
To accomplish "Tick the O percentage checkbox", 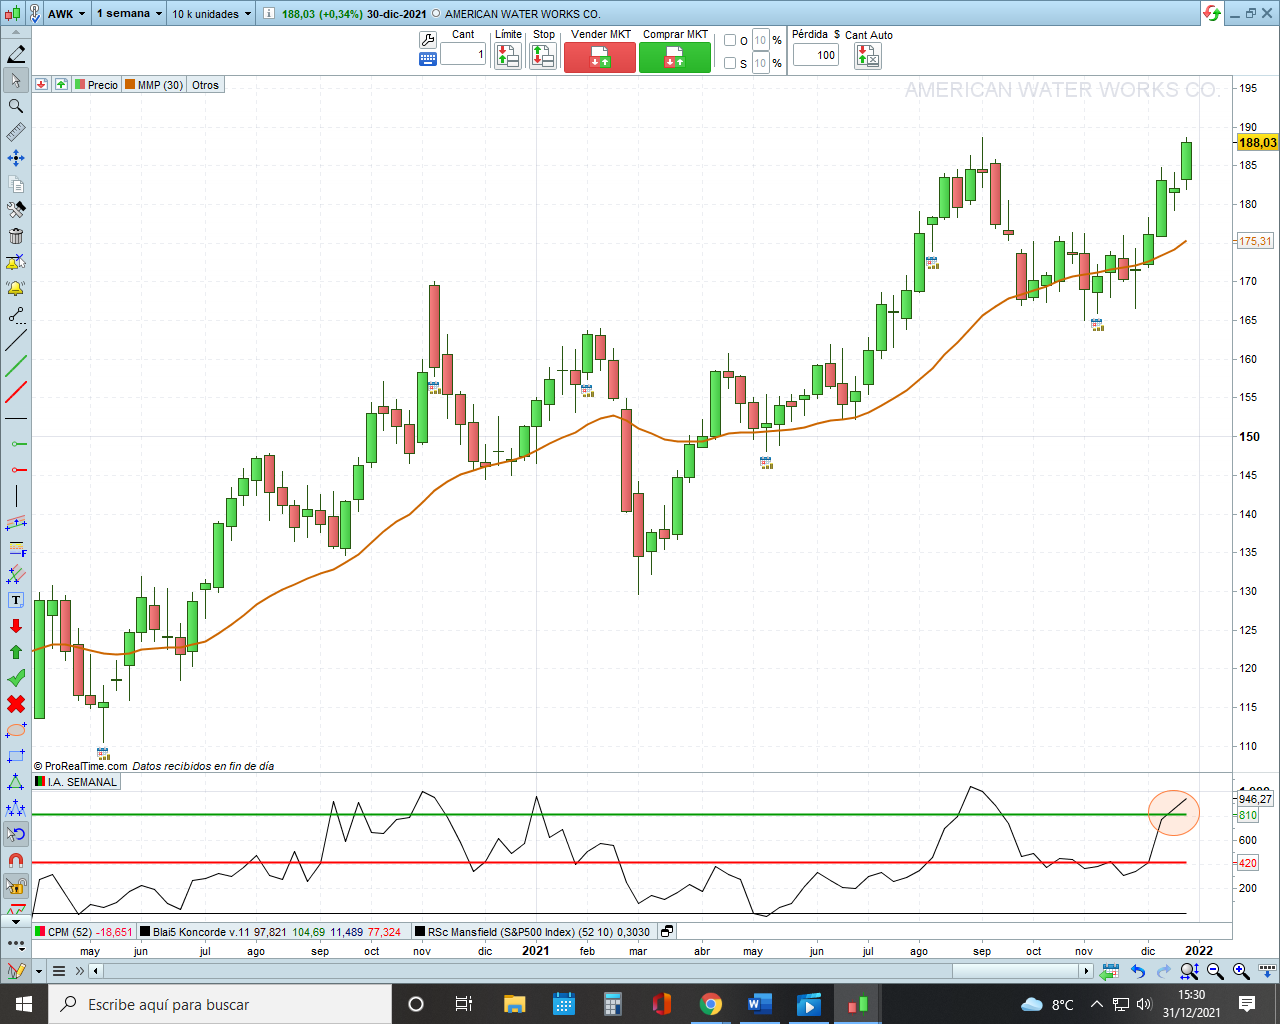I will (730, 41).
